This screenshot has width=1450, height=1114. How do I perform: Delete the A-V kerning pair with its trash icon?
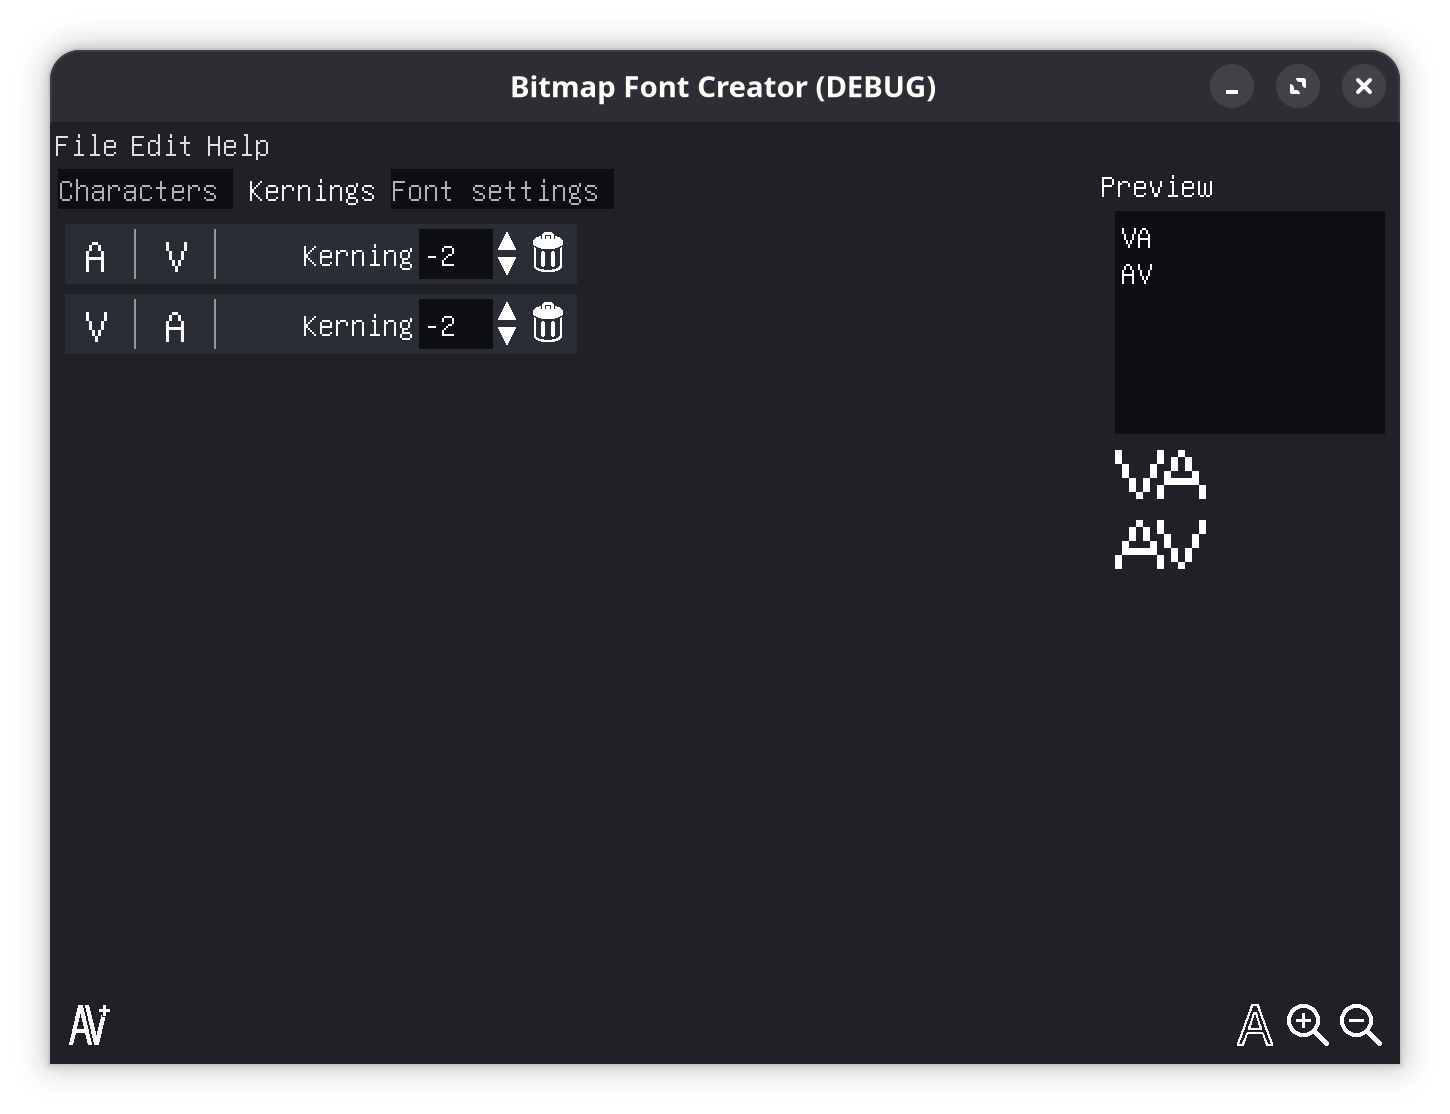click(x=548, y=253)
